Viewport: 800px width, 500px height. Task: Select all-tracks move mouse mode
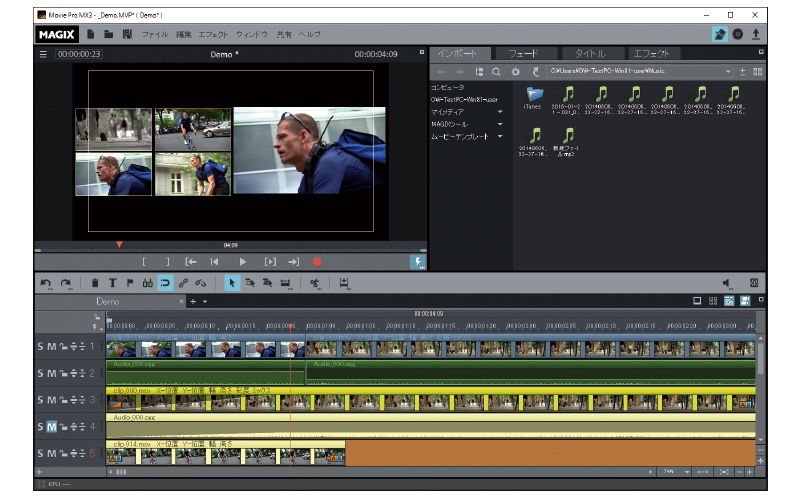267,283
